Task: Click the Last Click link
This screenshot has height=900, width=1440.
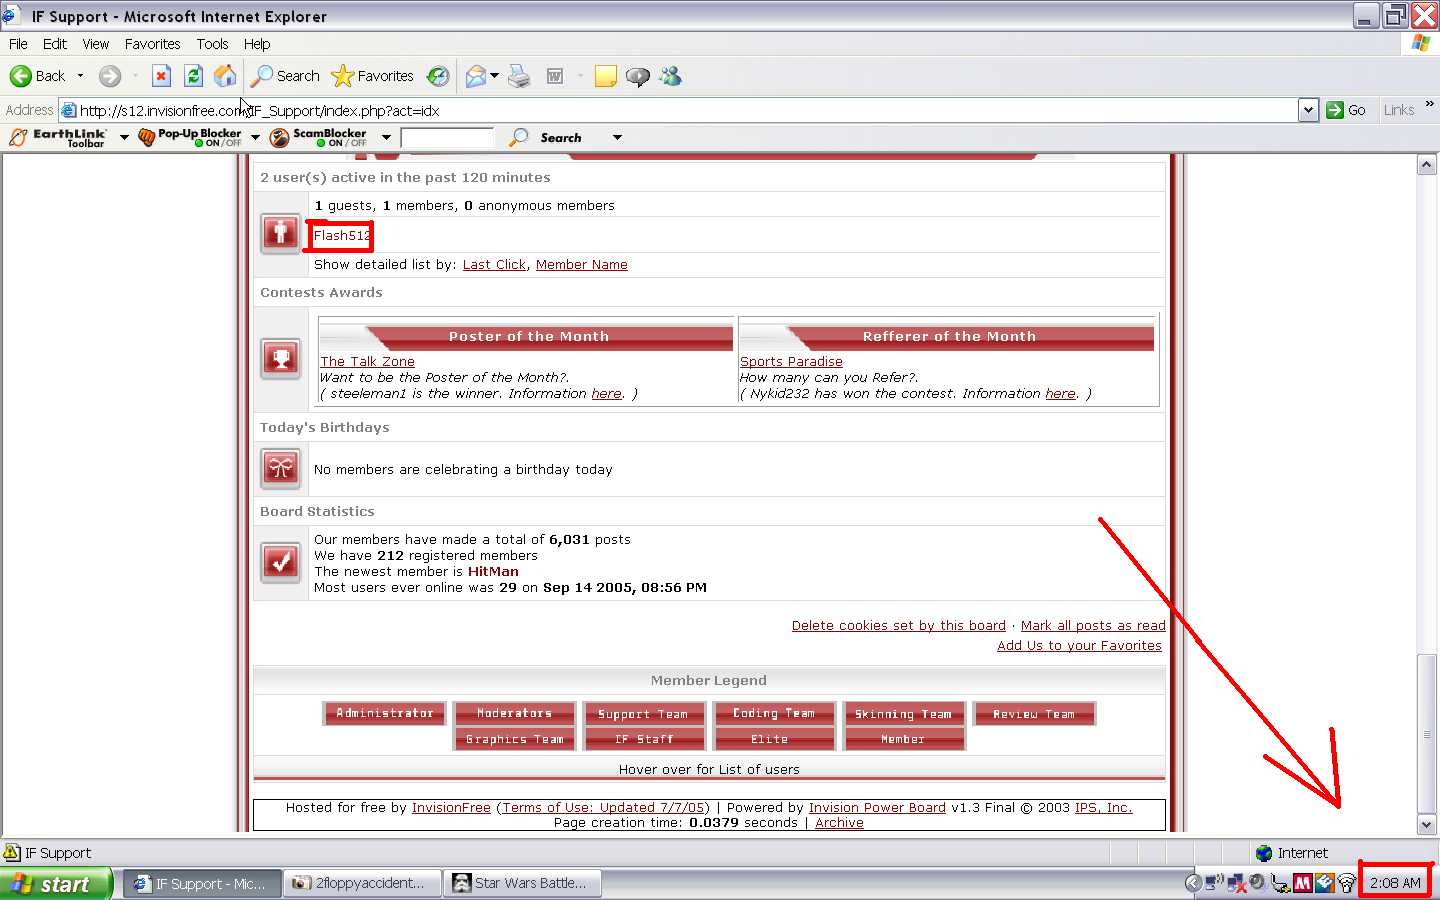Action: click(x=494, y=265)
